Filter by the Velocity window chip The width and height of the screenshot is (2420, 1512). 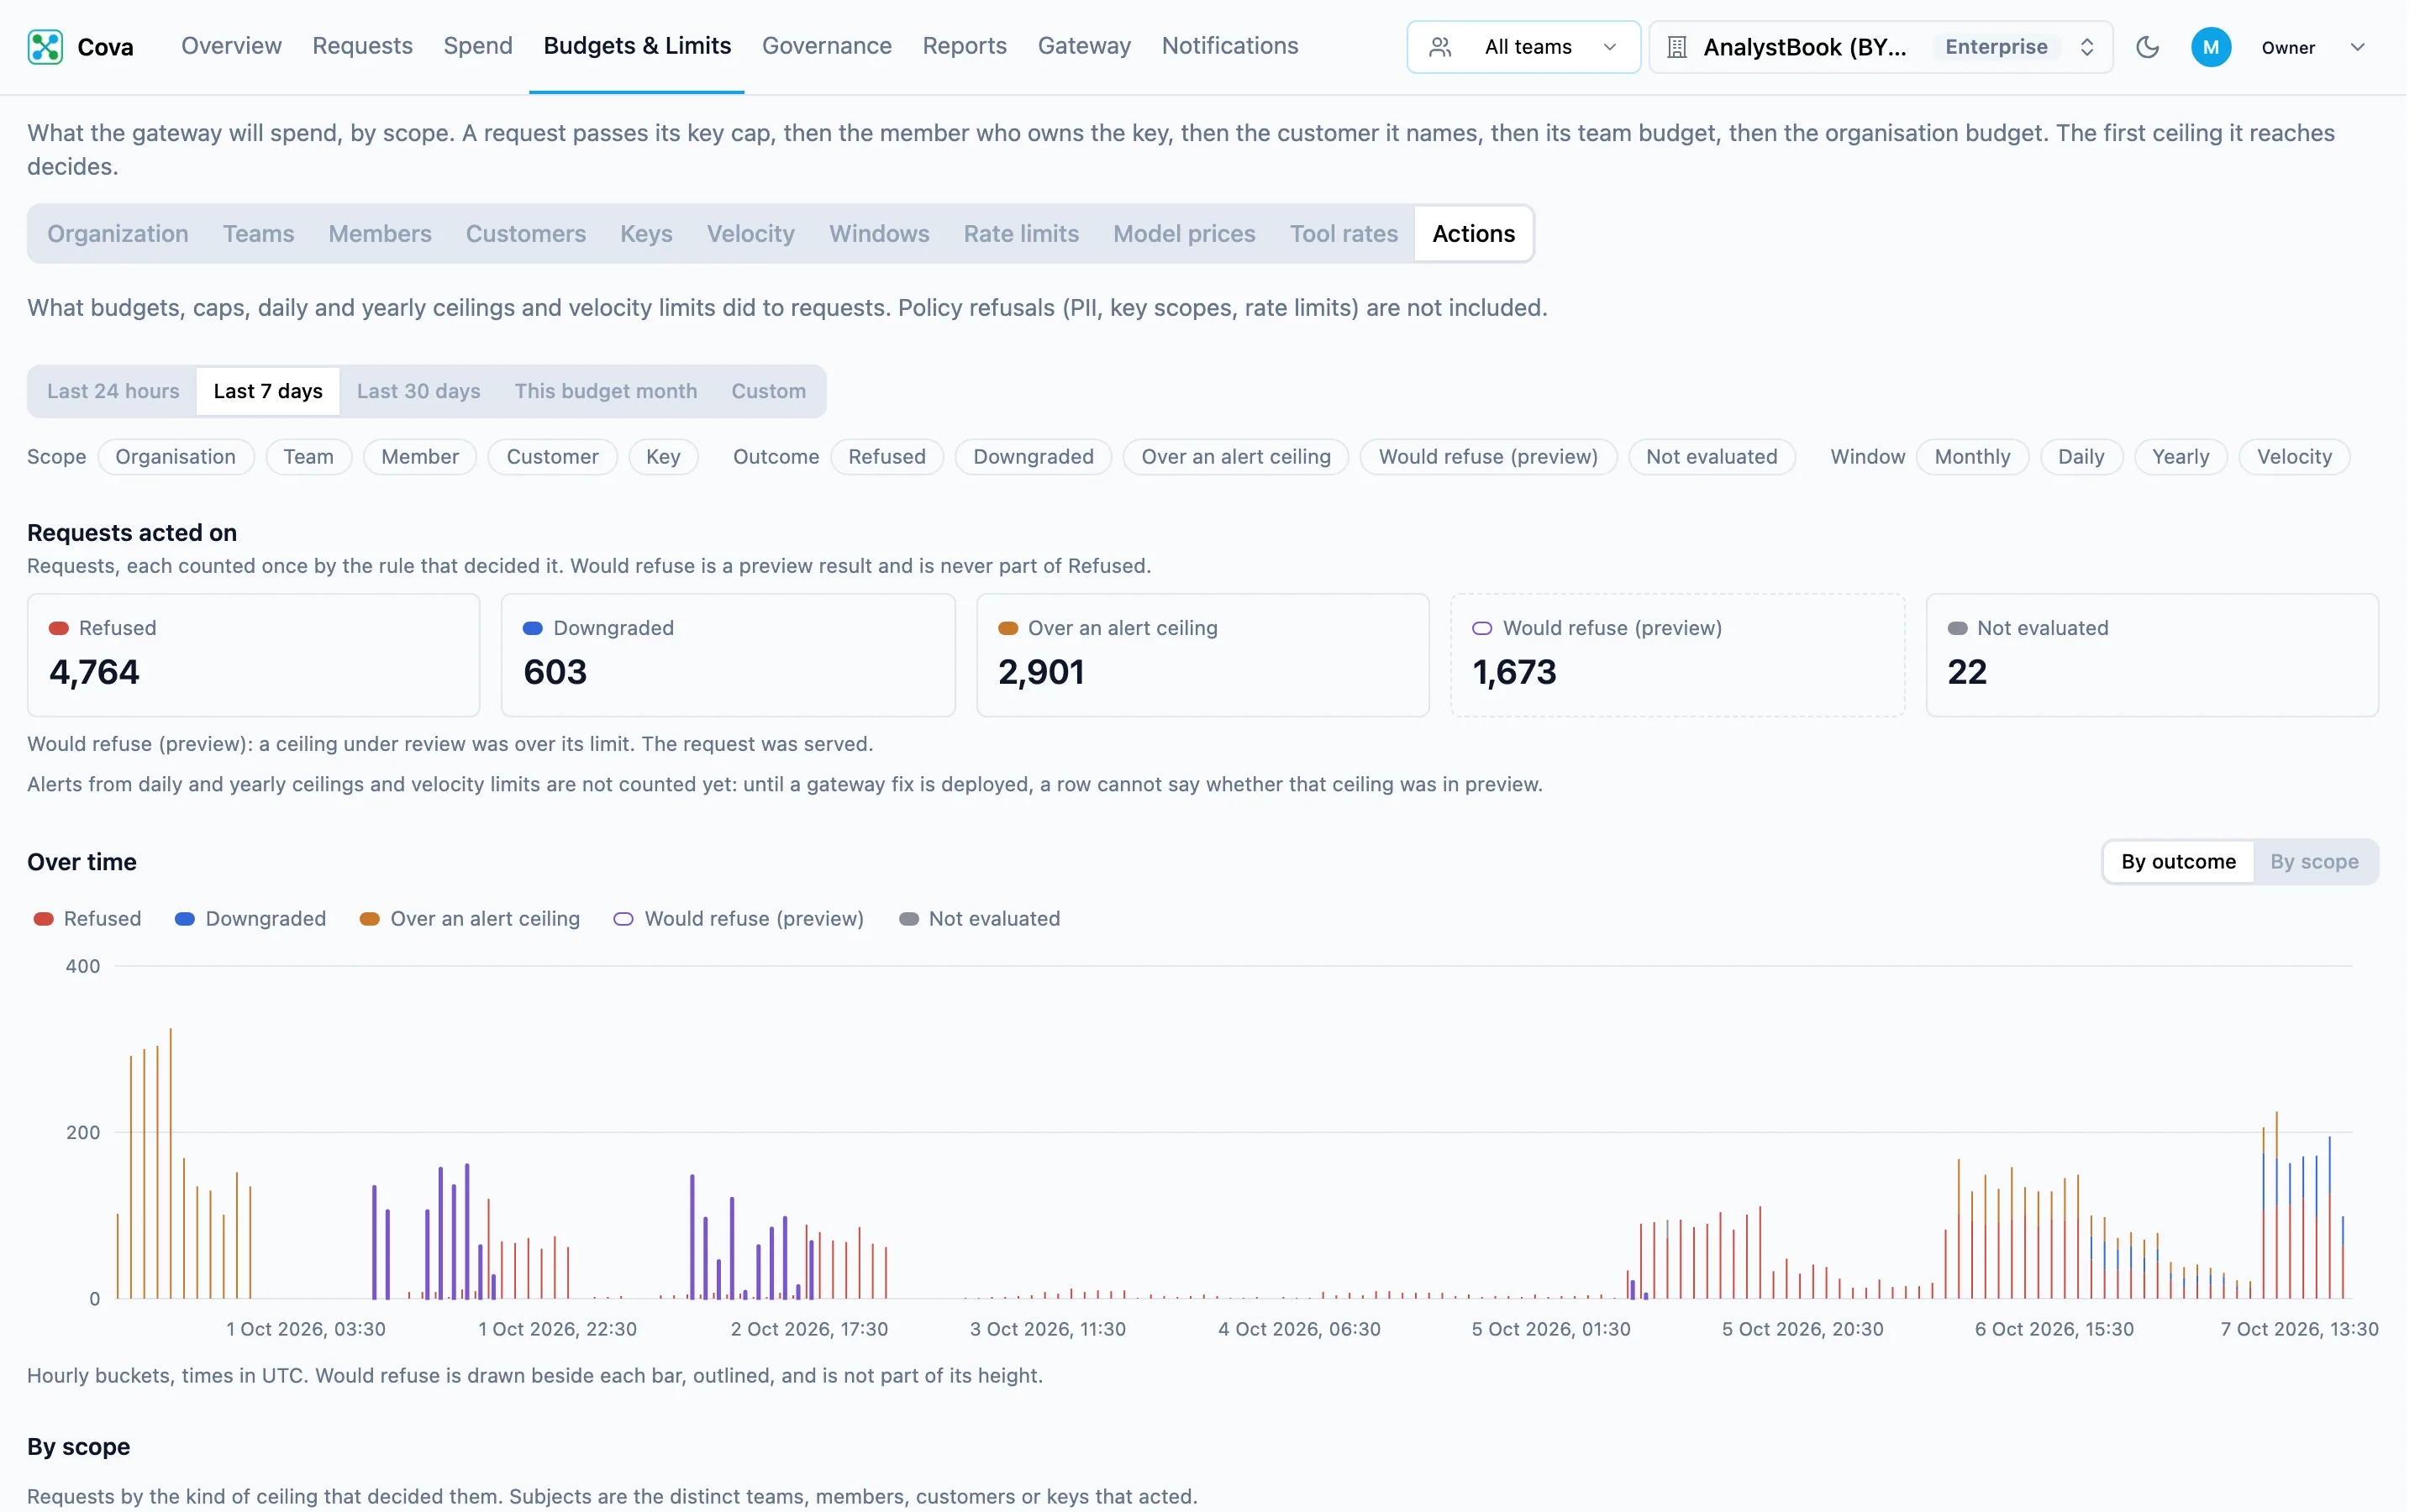click(x=2294, y=457)
